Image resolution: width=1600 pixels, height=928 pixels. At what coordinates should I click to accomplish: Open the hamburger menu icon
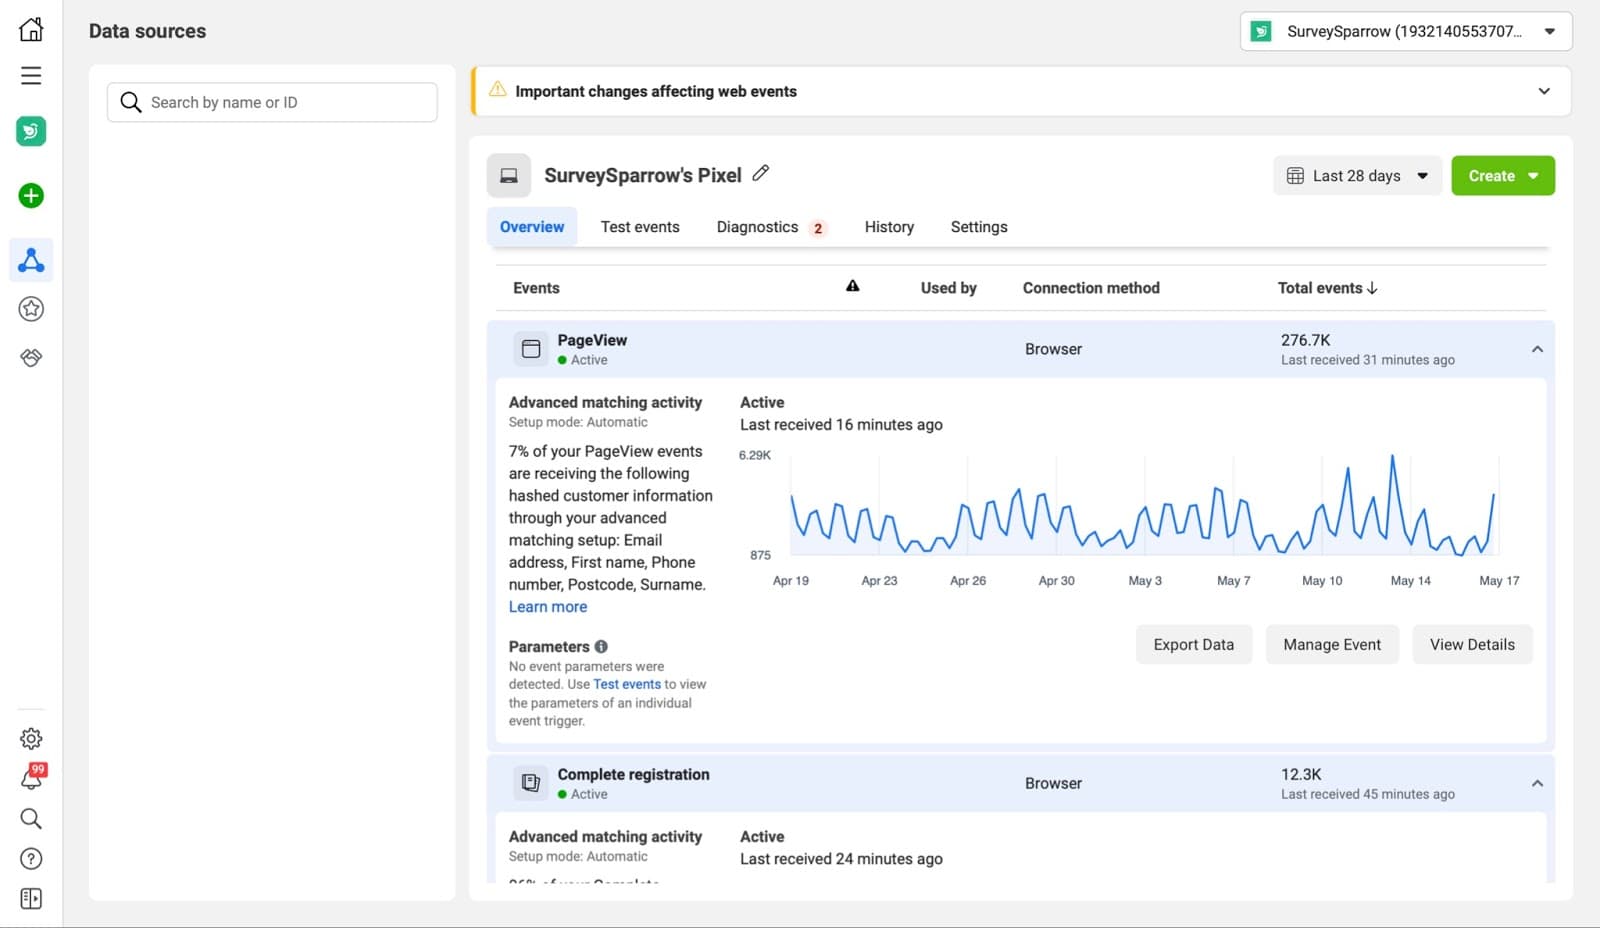31,76
